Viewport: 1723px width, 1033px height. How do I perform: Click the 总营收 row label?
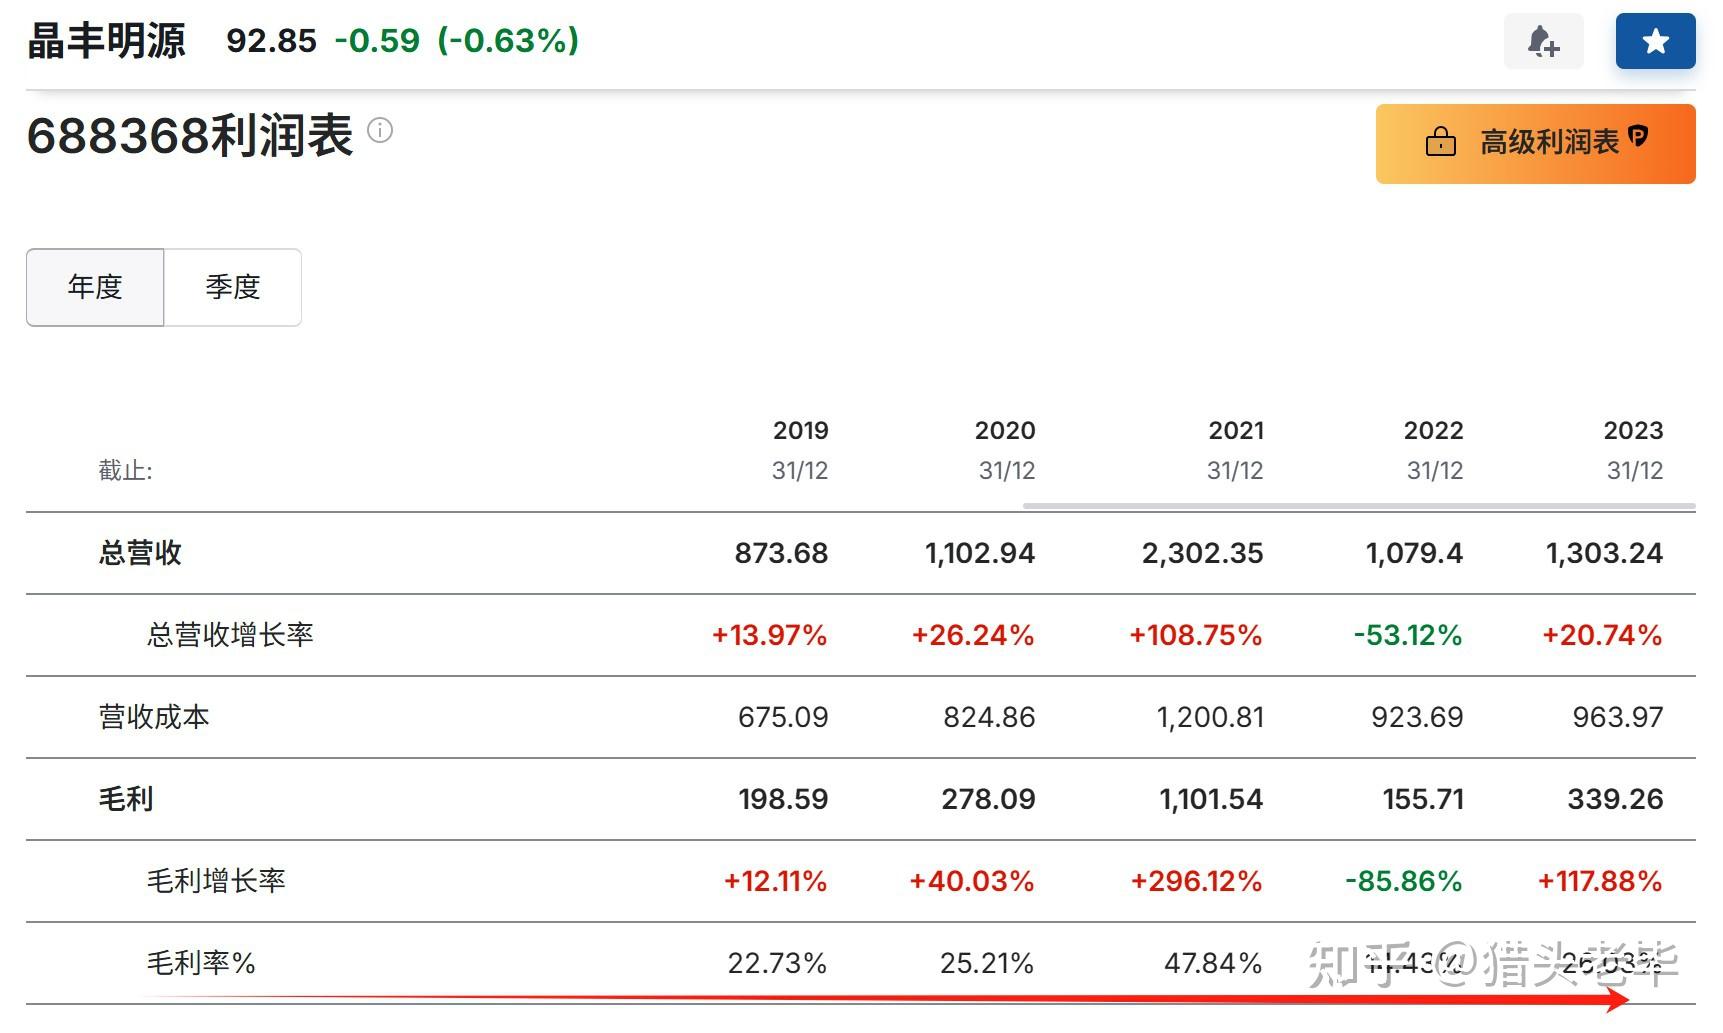[x=140, y=553]
